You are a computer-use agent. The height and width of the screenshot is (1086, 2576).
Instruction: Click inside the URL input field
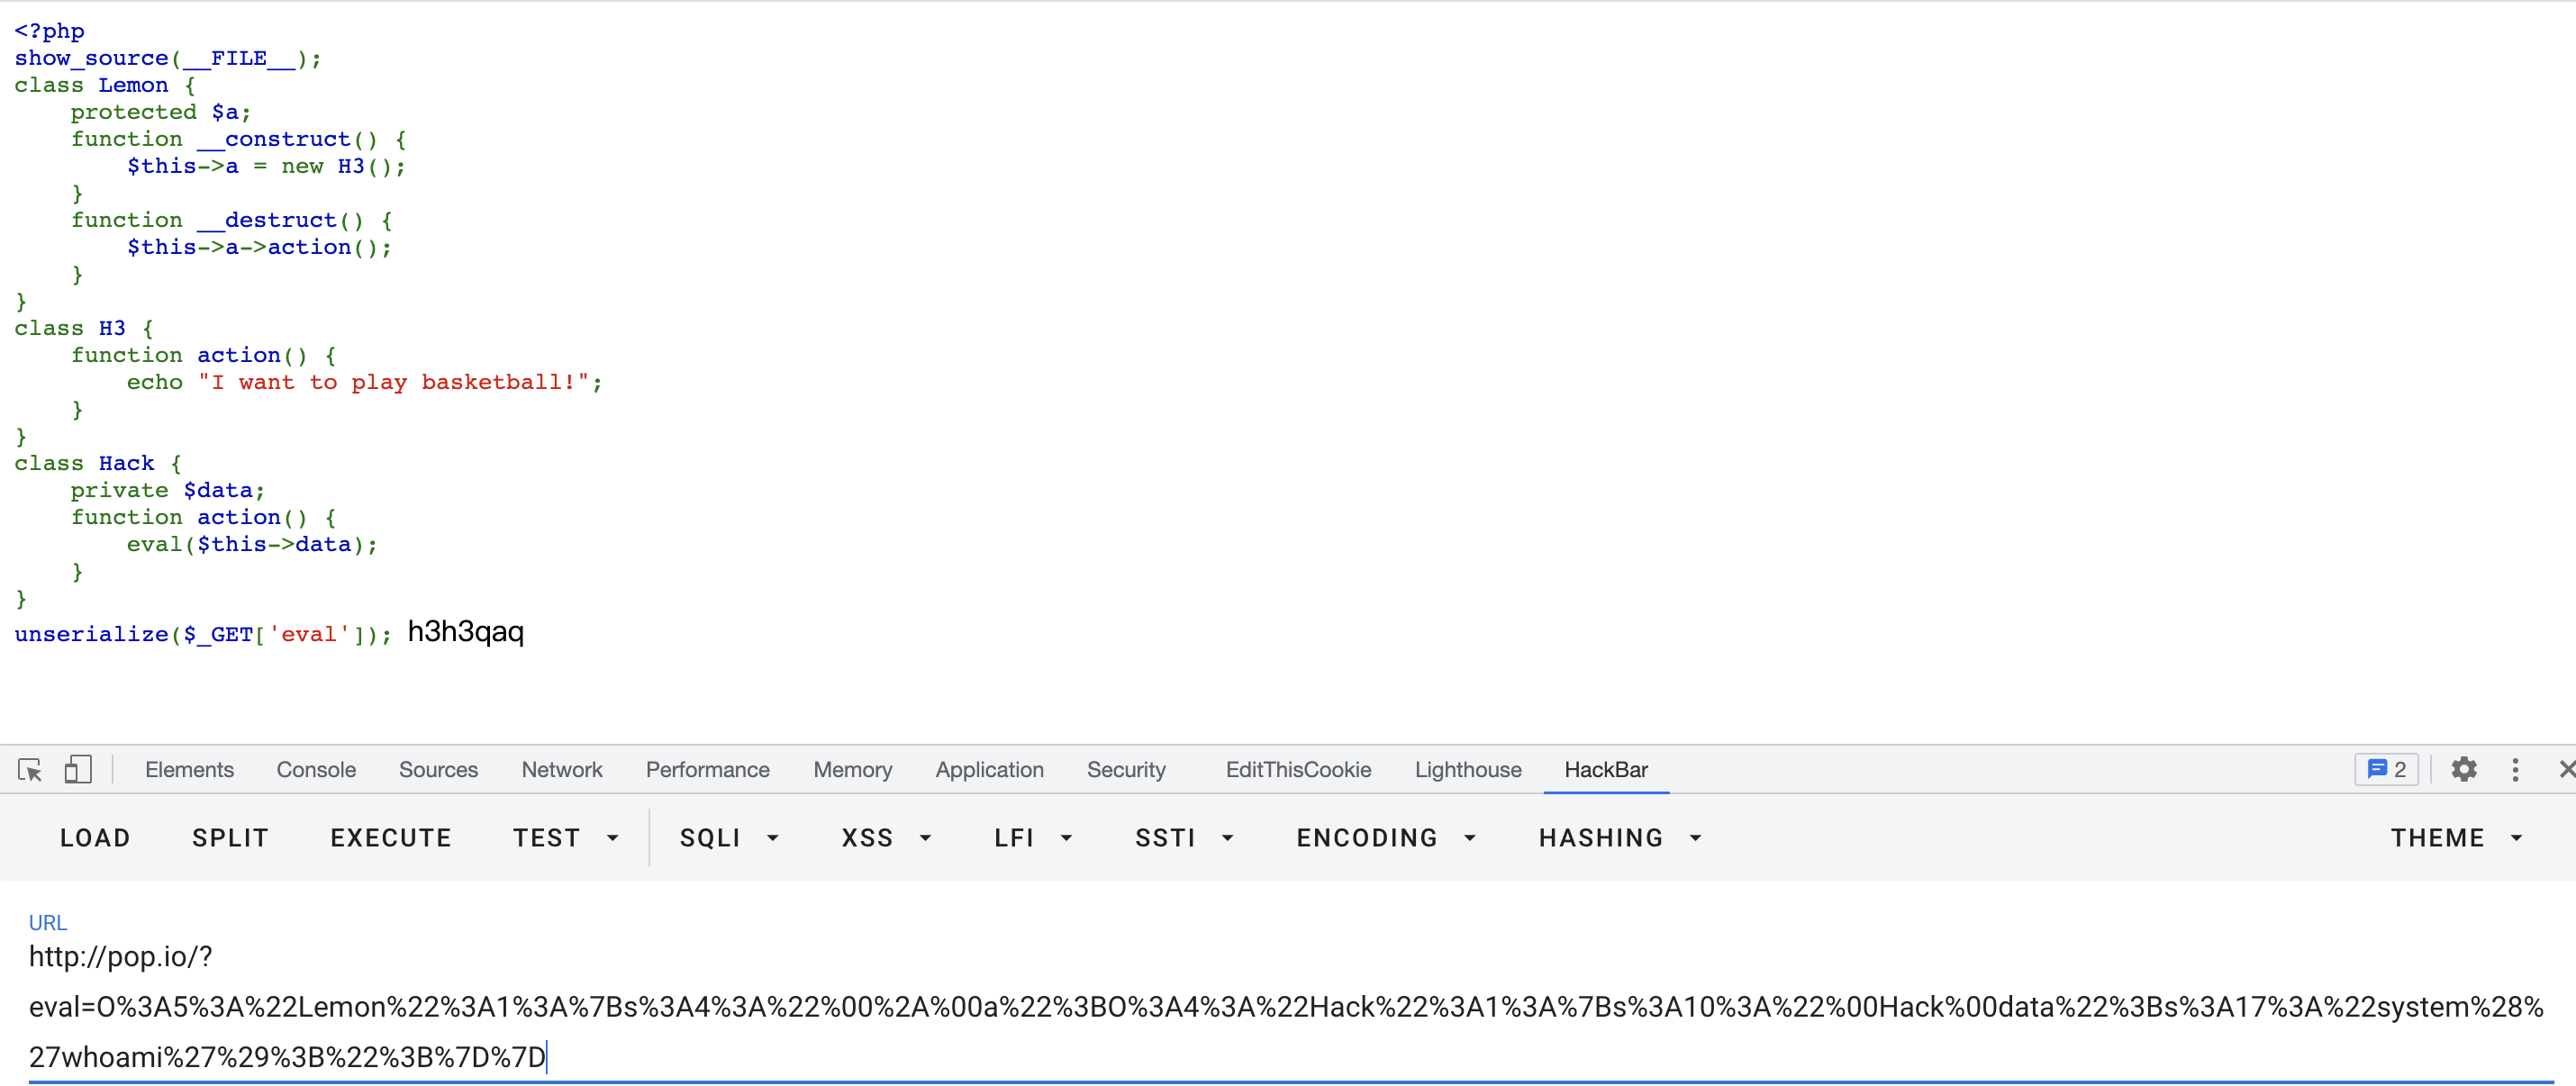1285,1006
